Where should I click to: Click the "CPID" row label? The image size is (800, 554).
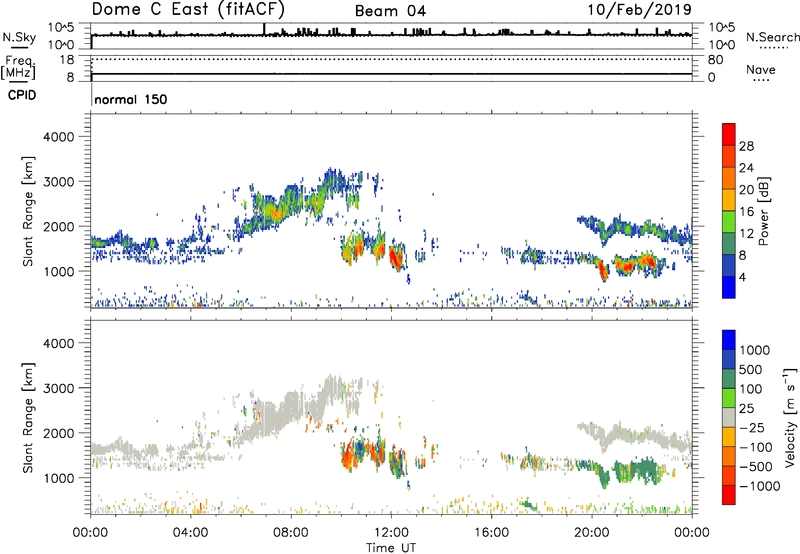tap(22, 95)
